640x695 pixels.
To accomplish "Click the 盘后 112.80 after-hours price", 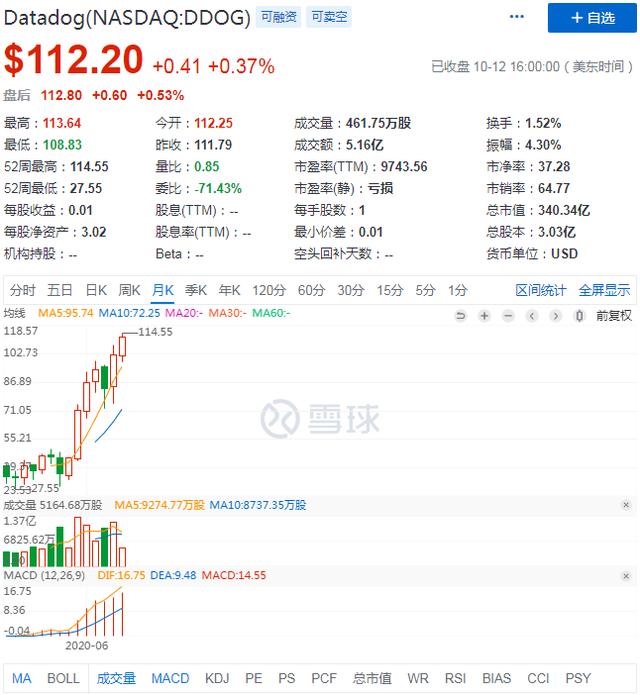I will (x=62, y=95).
